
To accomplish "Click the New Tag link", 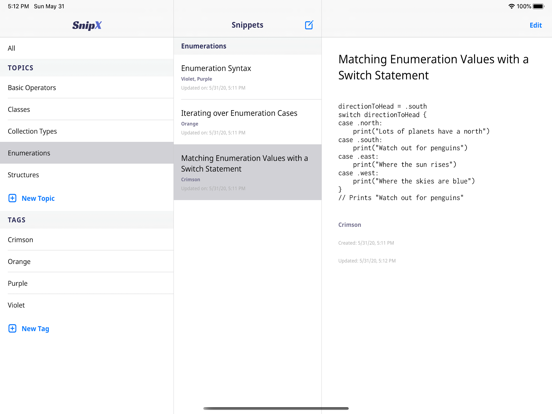I will click(35, 328).
